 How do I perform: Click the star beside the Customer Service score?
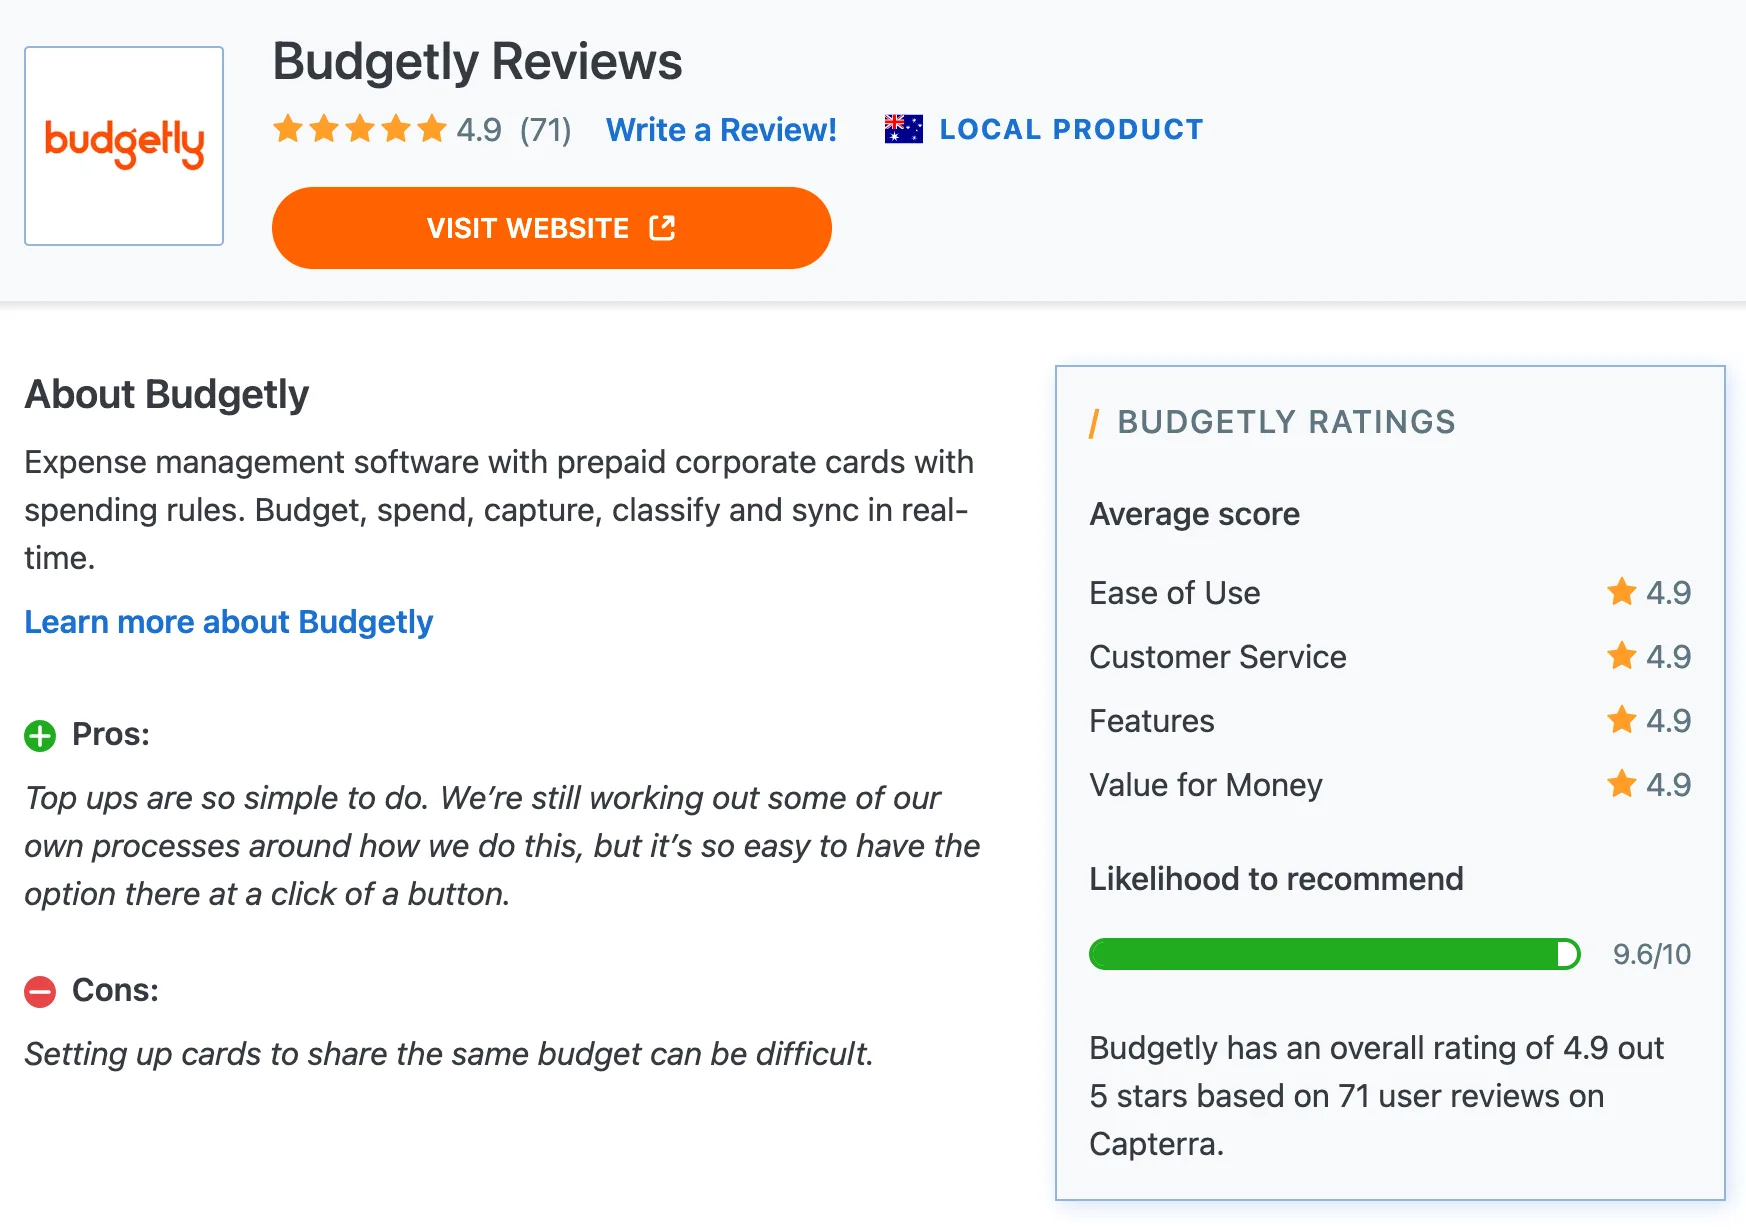[x=1621, y=656]
